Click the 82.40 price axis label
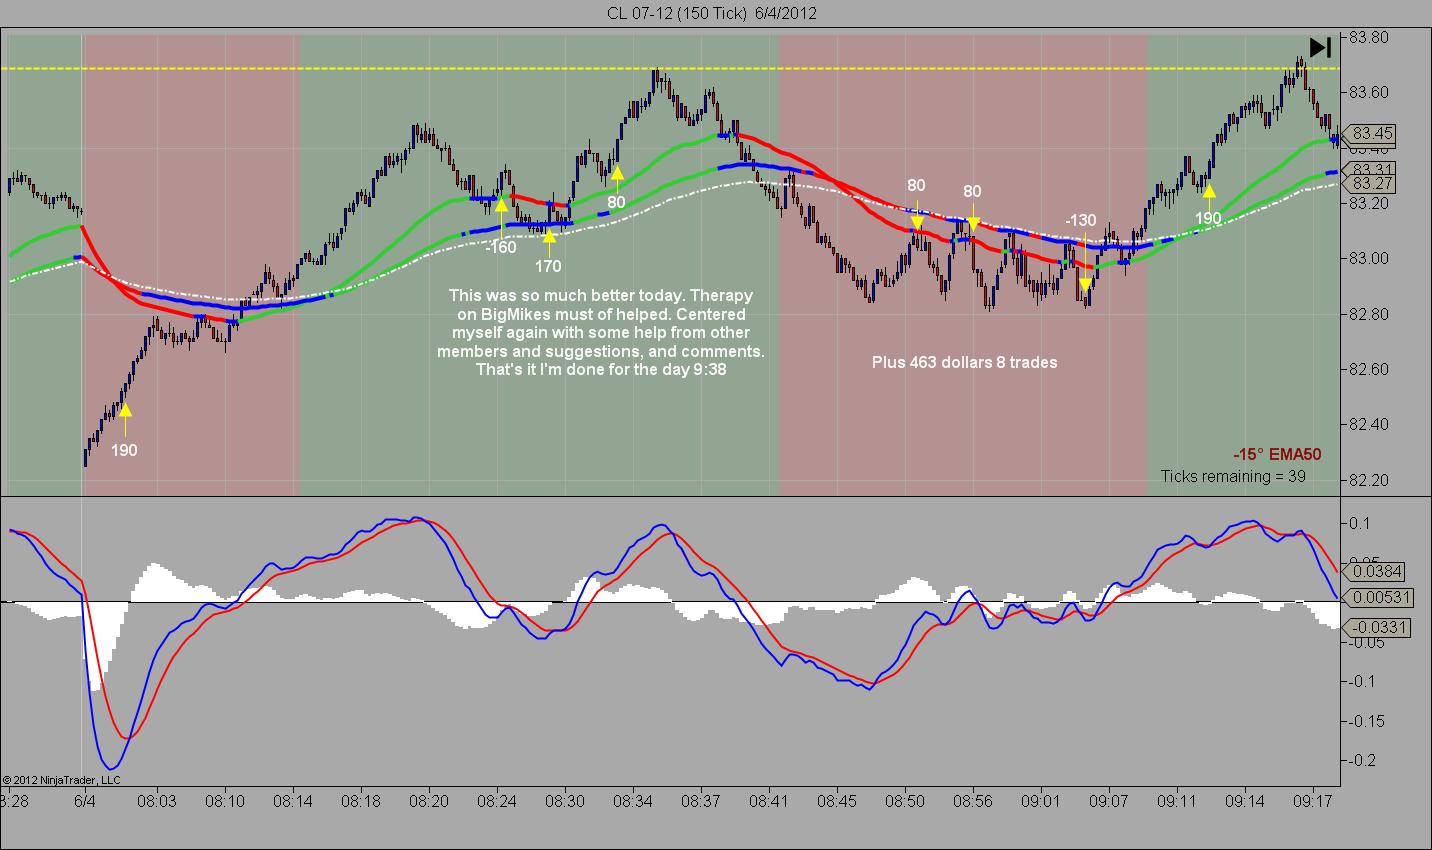This screenshot has height=850, width=1432. click(x=1368, y=424)
